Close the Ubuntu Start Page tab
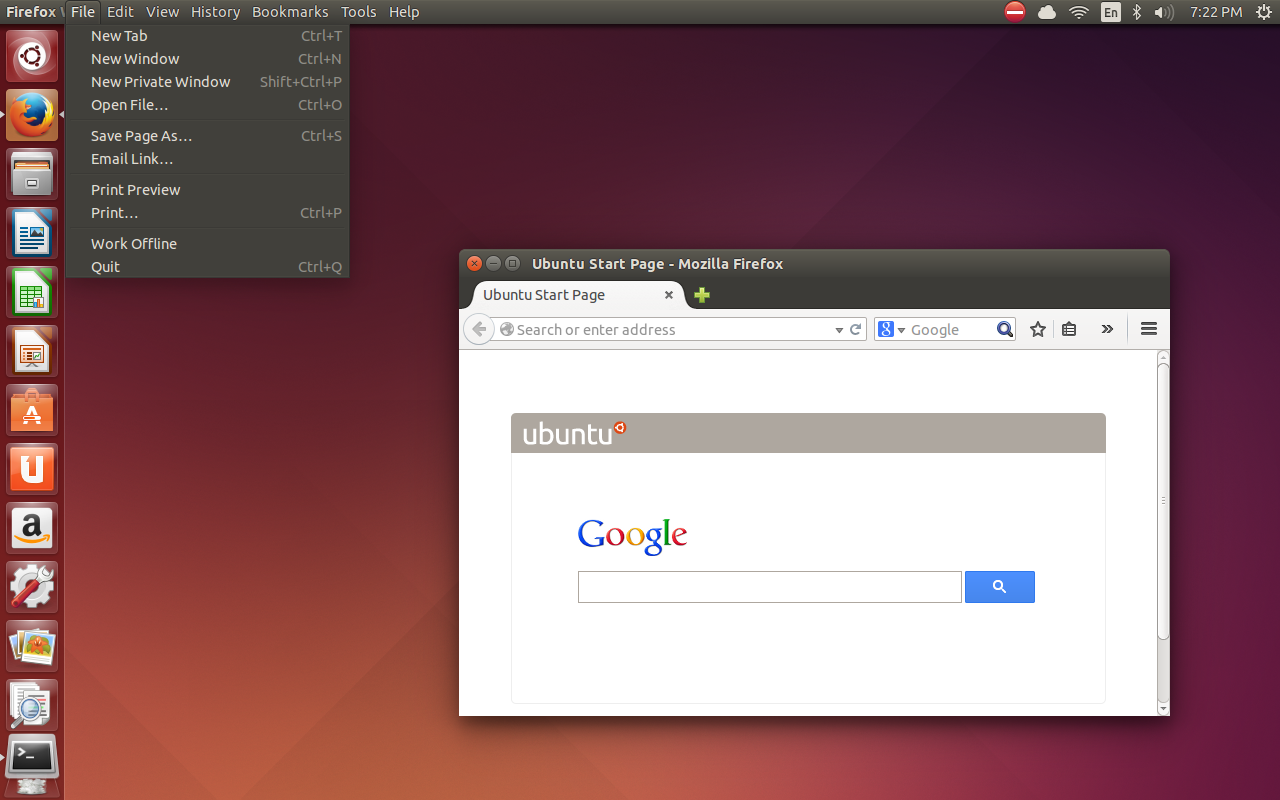The height and width of the screenshot is (800, 1280). pyautogui.click(x=669, y=295)
